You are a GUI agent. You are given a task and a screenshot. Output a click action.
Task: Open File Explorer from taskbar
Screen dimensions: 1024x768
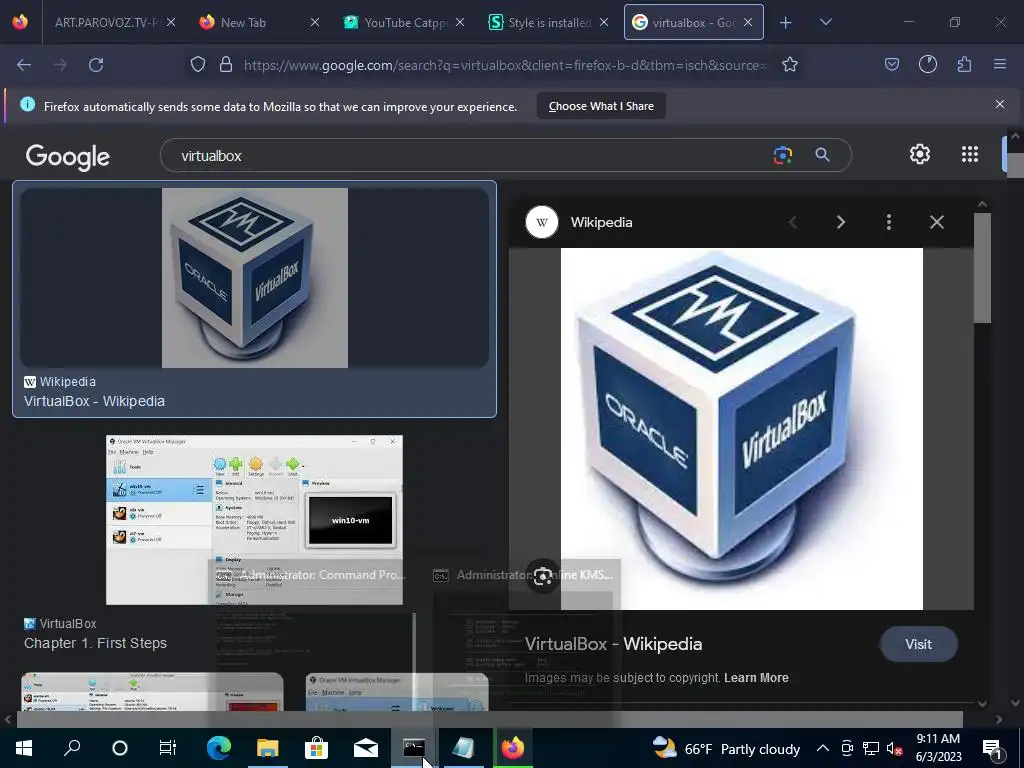[268, 748]
